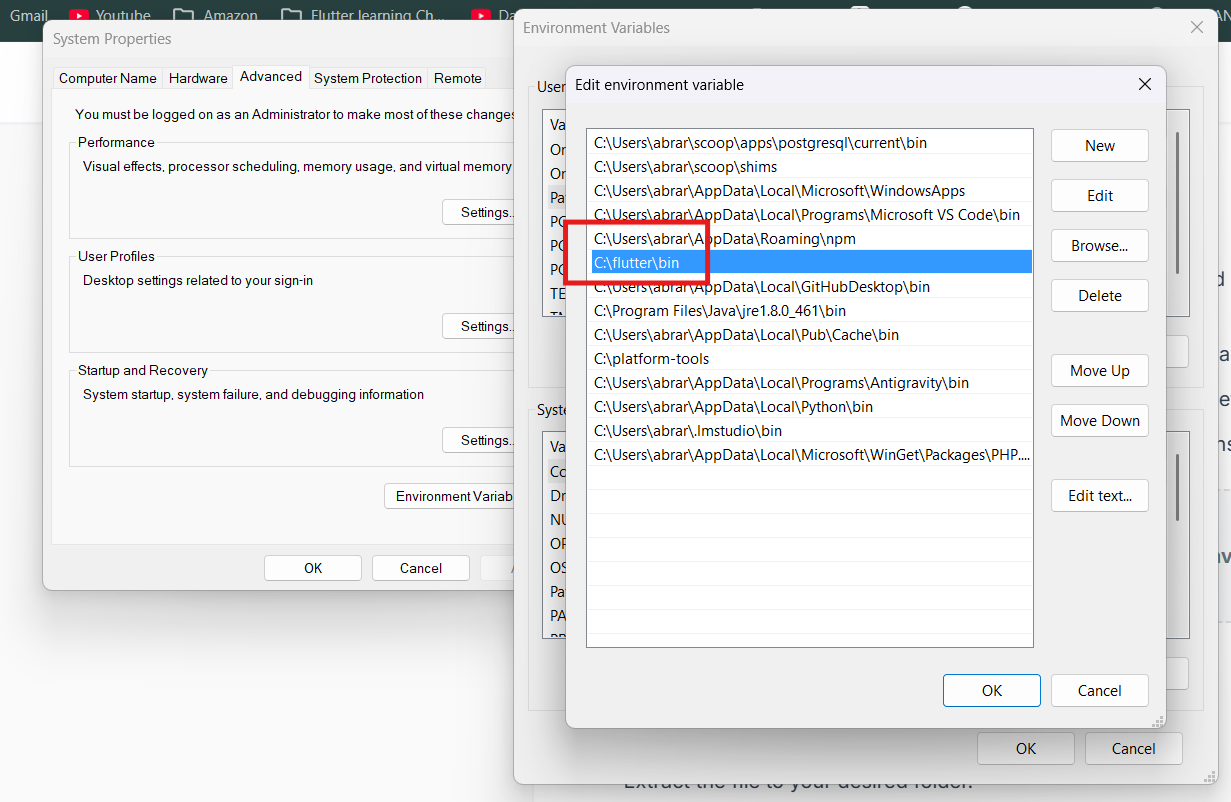Screen dimensions: 1231x802
Task: Select the Pub\Cache\bin path row
Action: point(810,335)
